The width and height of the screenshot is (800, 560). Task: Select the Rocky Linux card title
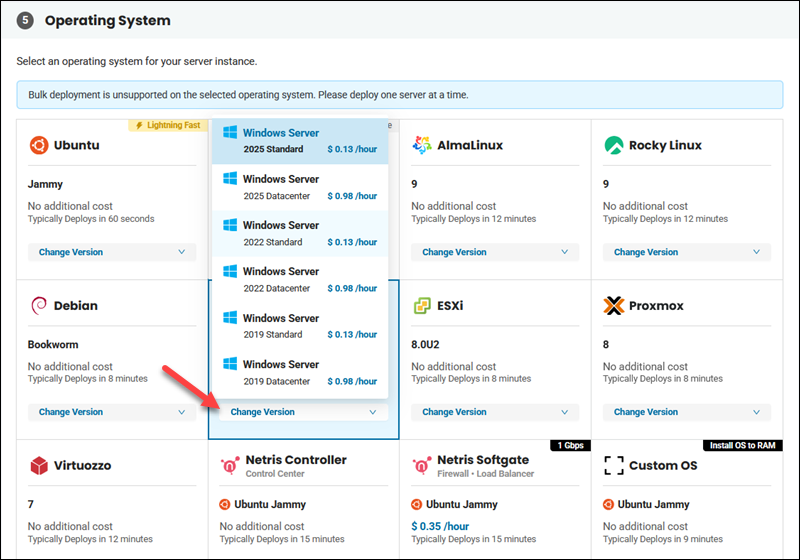(665, 145)
